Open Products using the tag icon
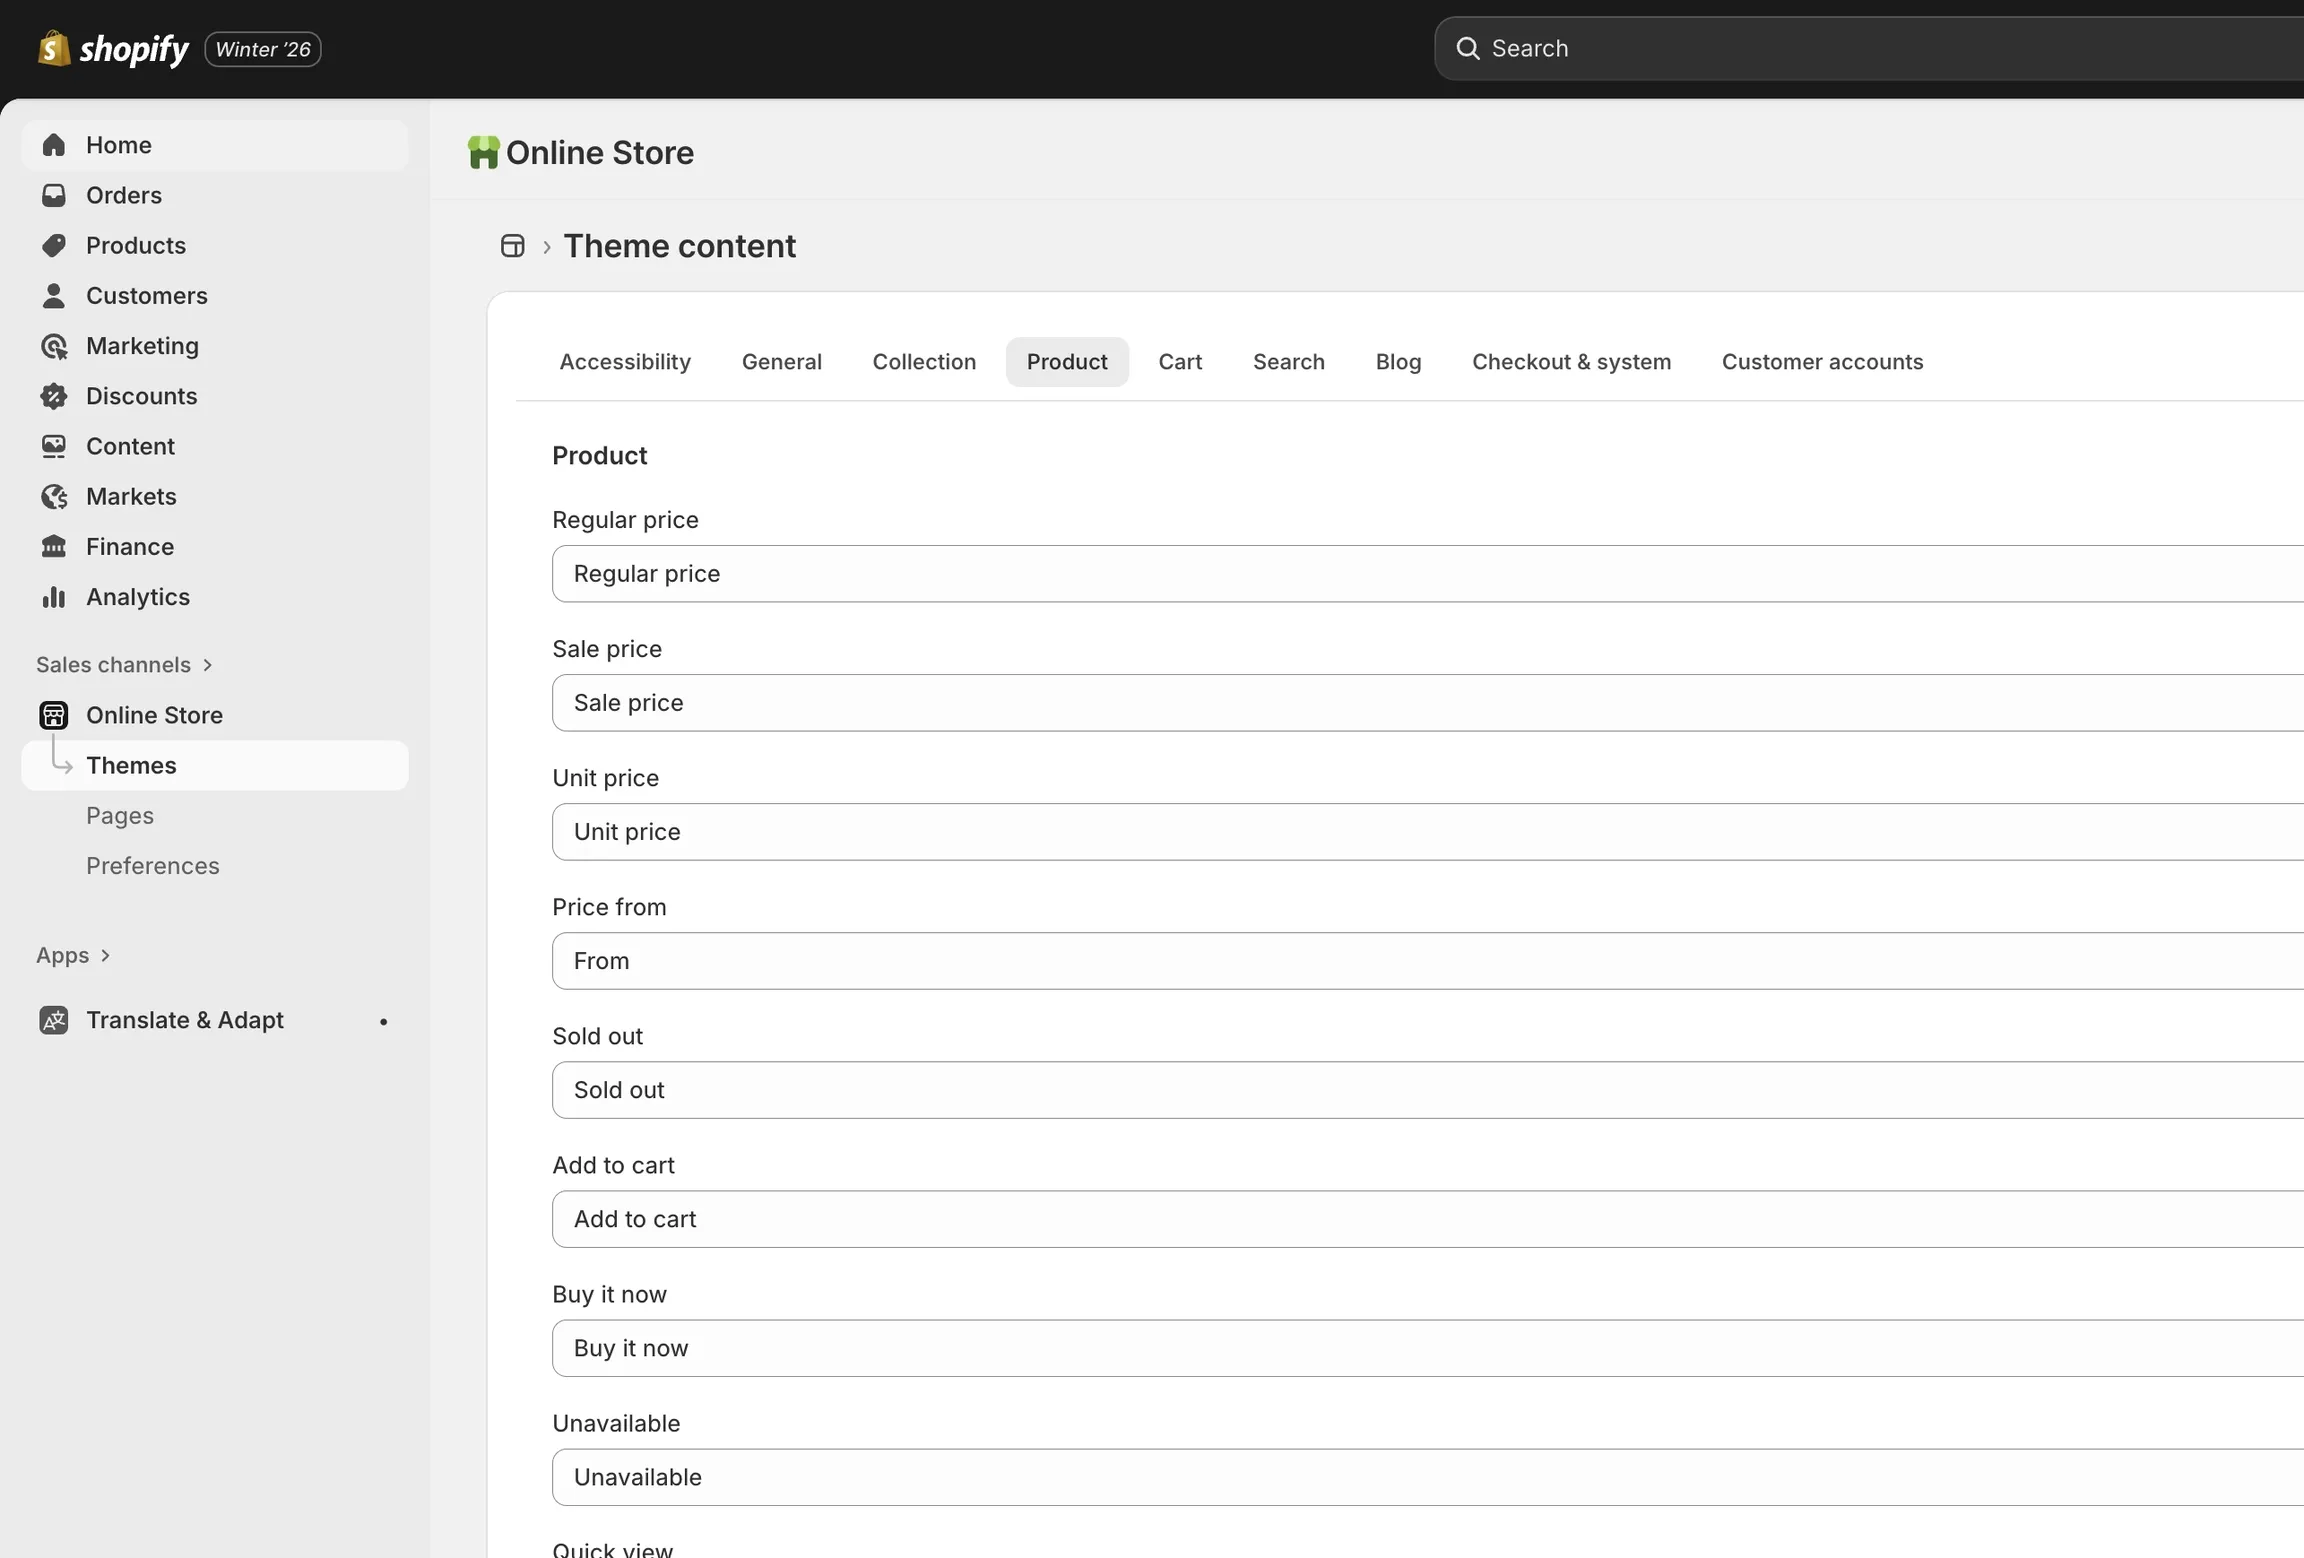2304x1558 pixels. [x=54, y=245]
